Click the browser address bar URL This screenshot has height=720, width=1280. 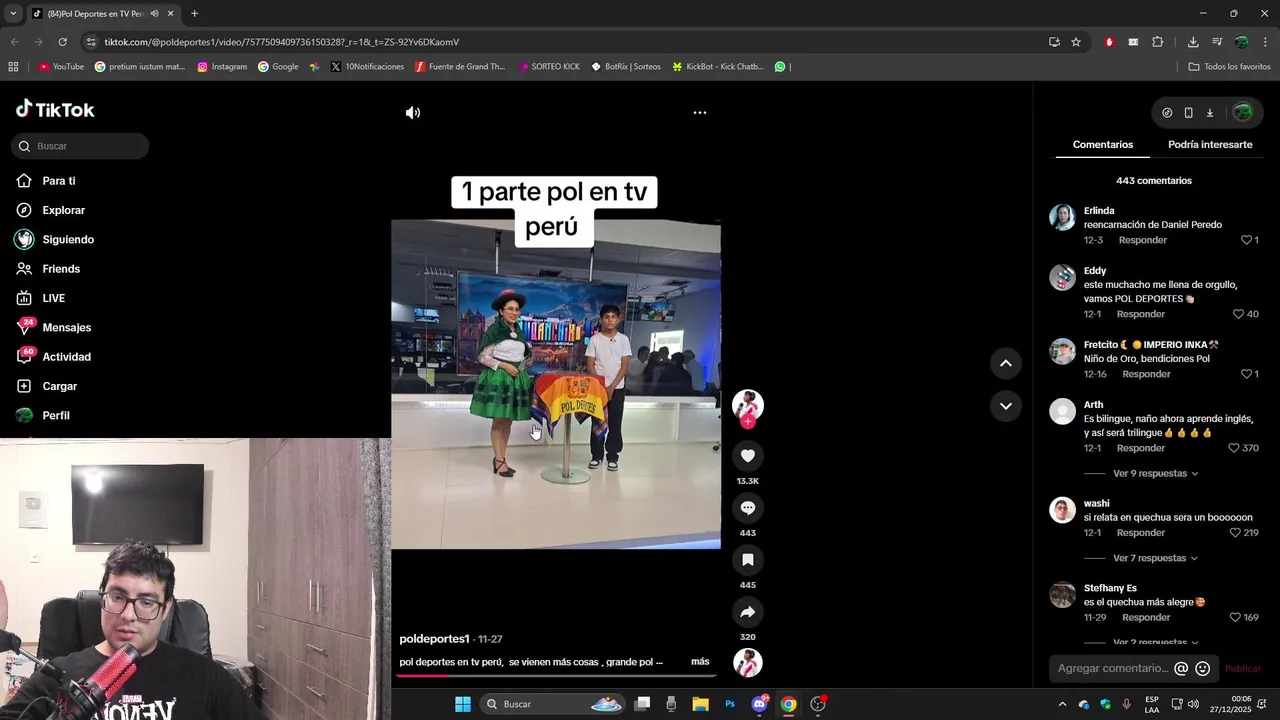281,42
